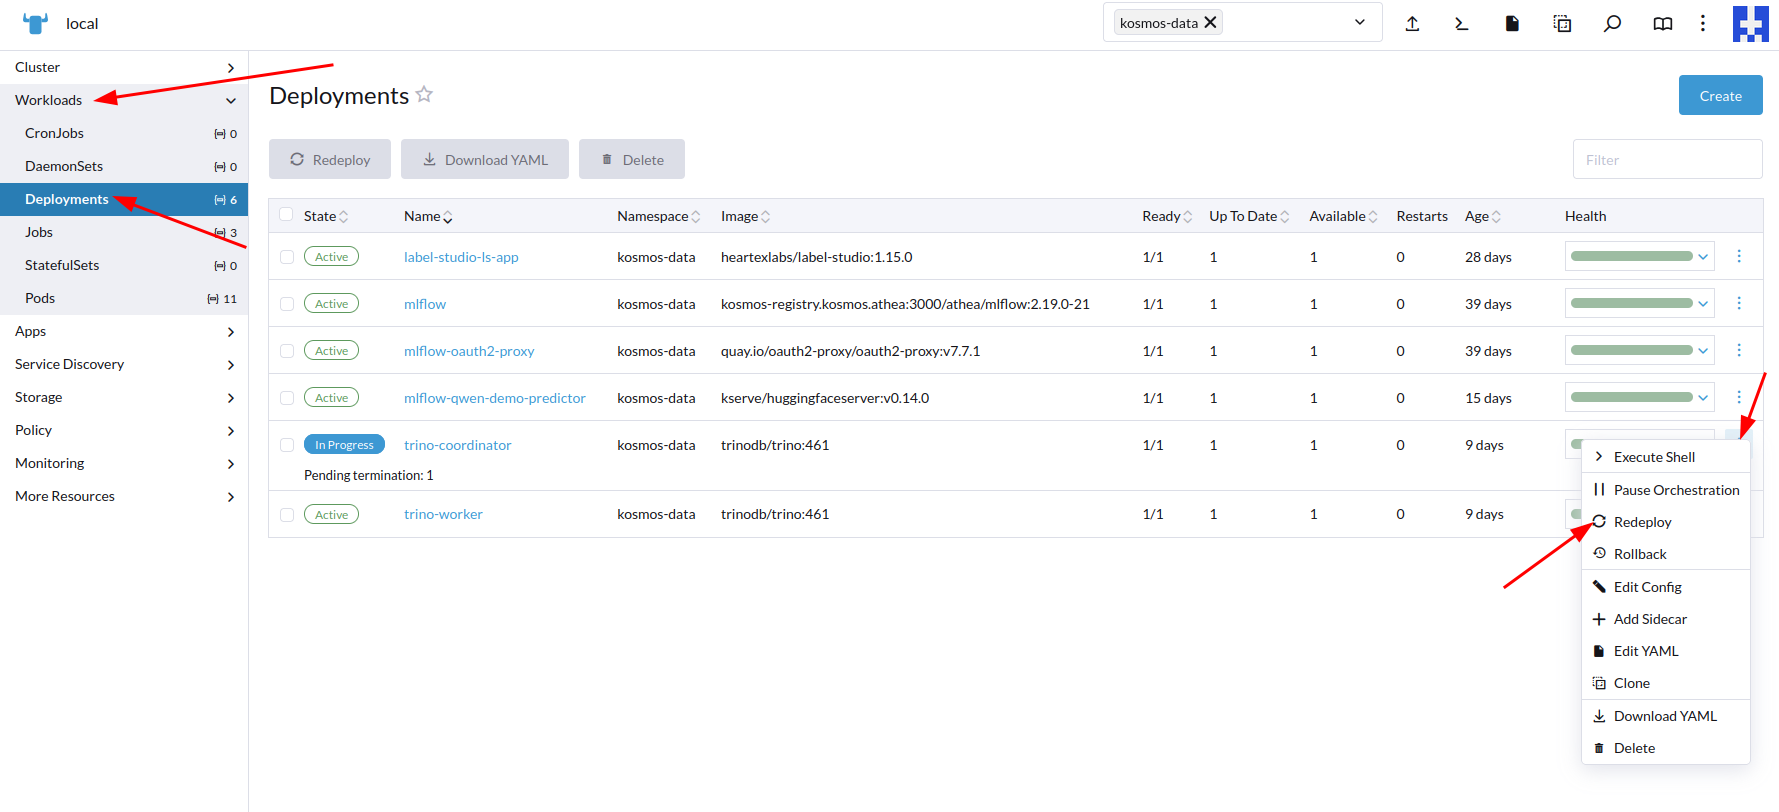1779x812 pixels.
Task: Tick the trino-worker row checkbox
Action: pyautogui.click(x=287, y=515)
